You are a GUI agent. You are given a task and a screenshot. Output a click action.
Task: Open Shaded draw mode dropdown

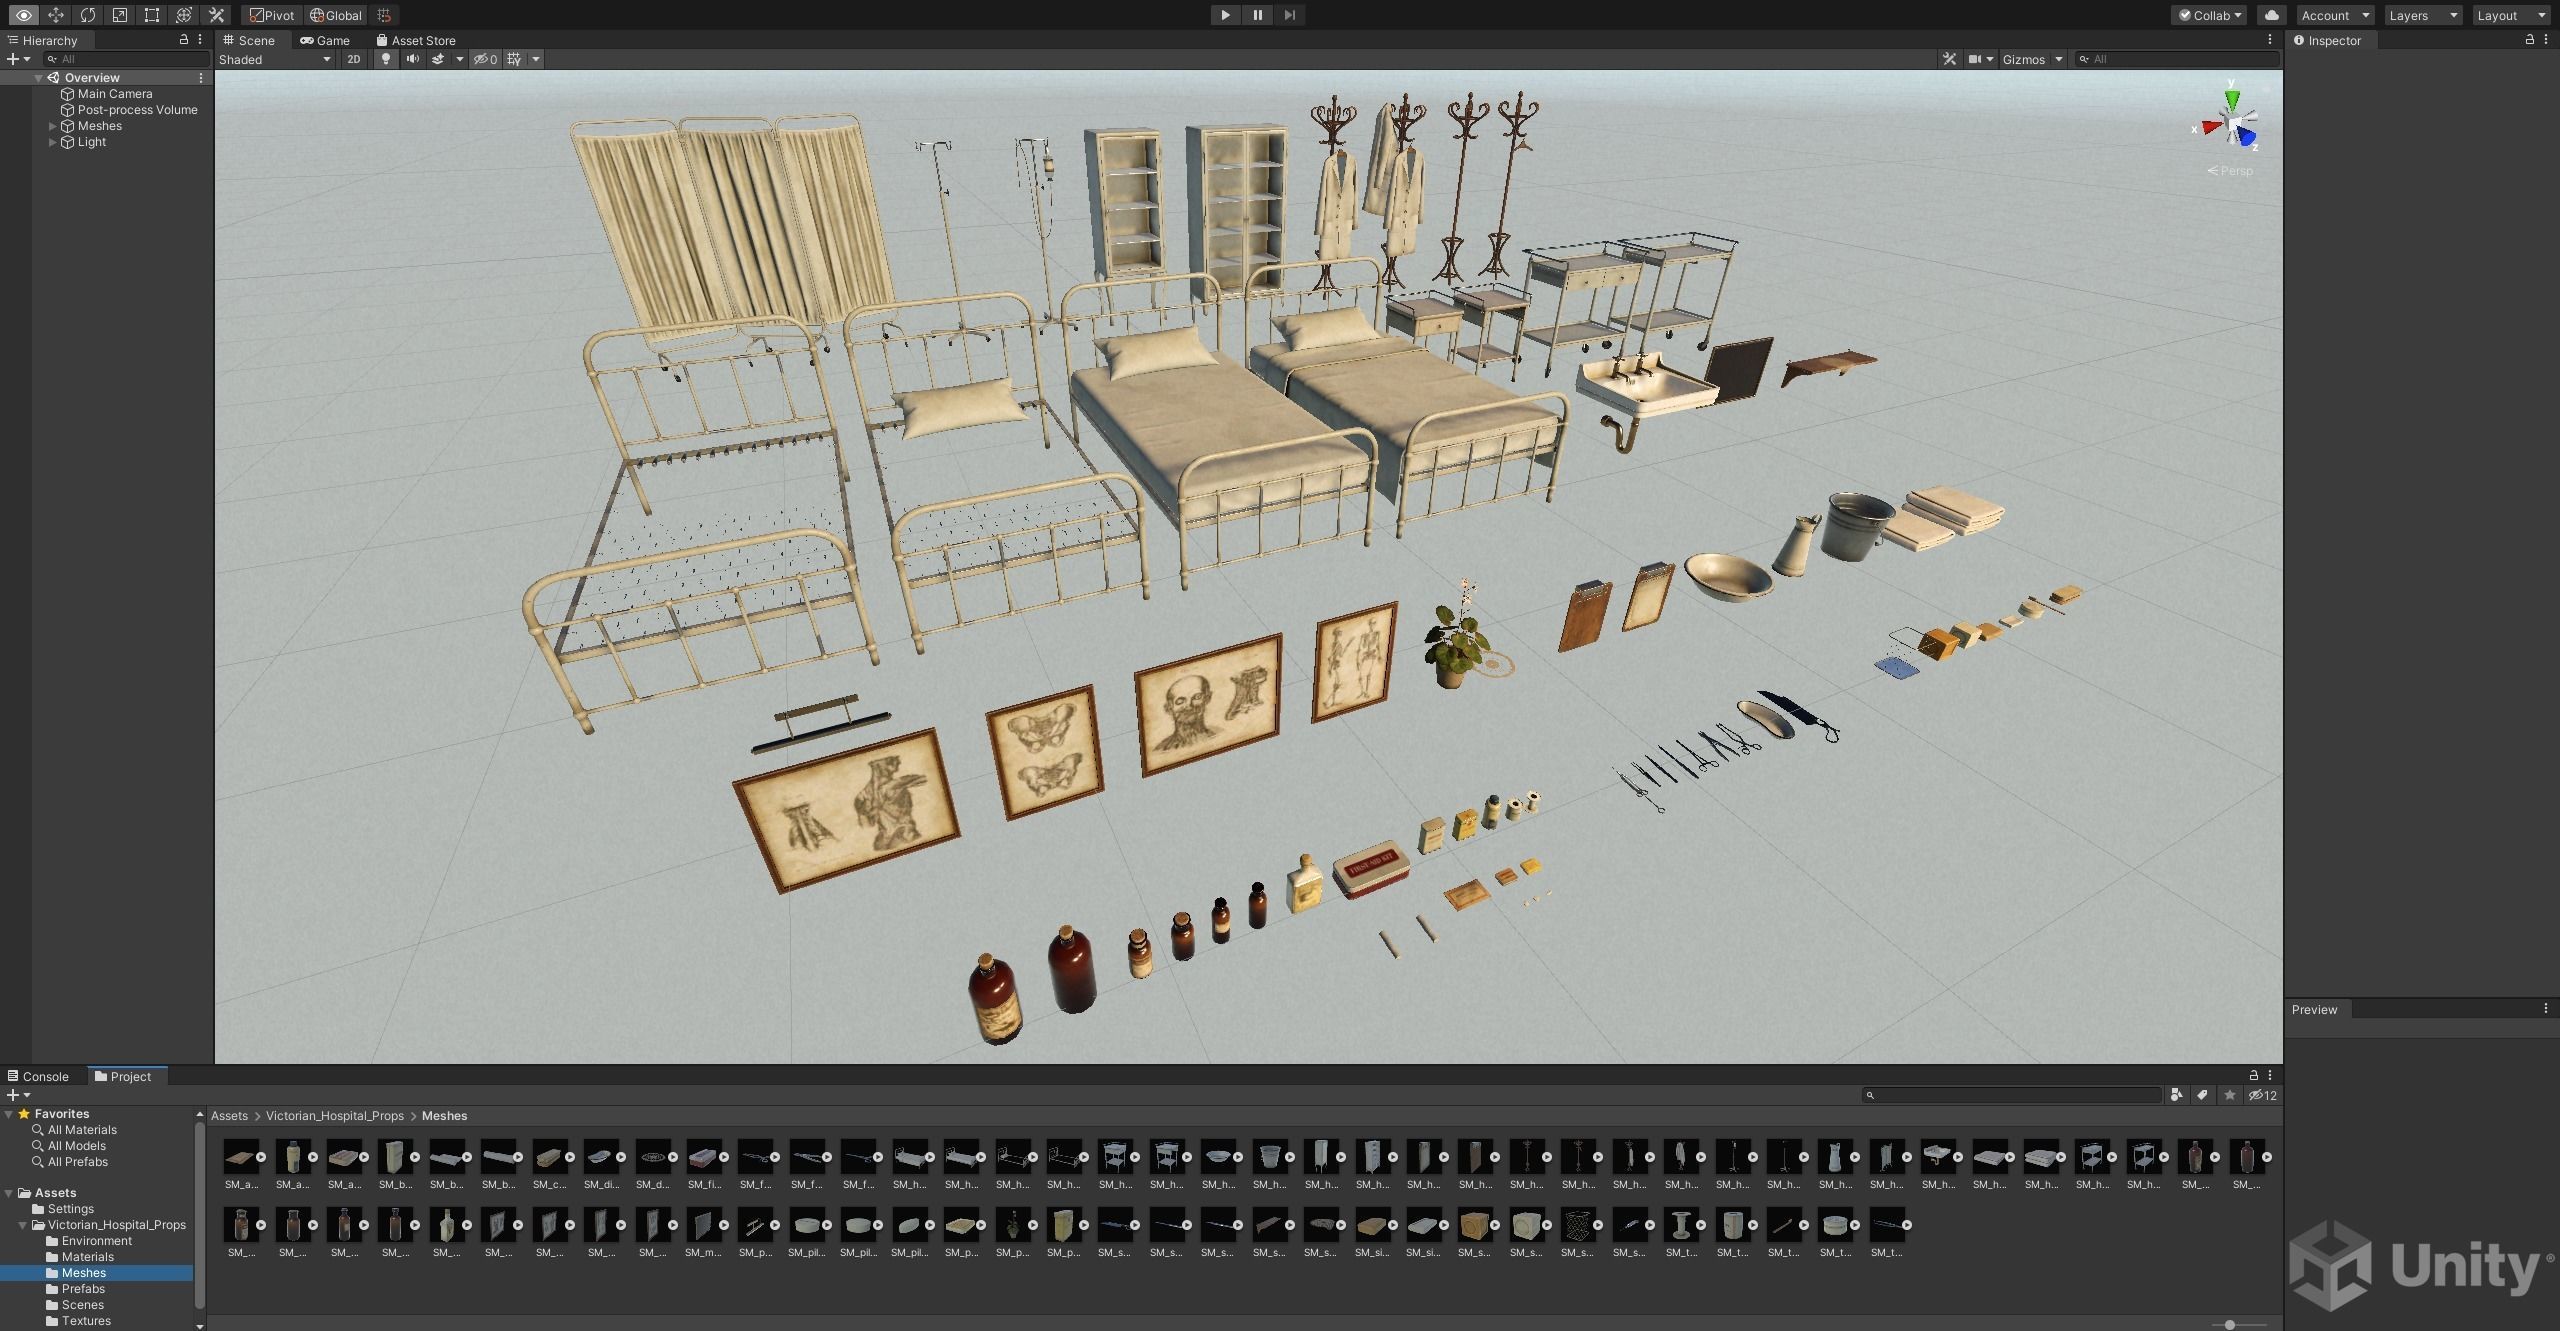pyautogui.click(x=275, y=59)
